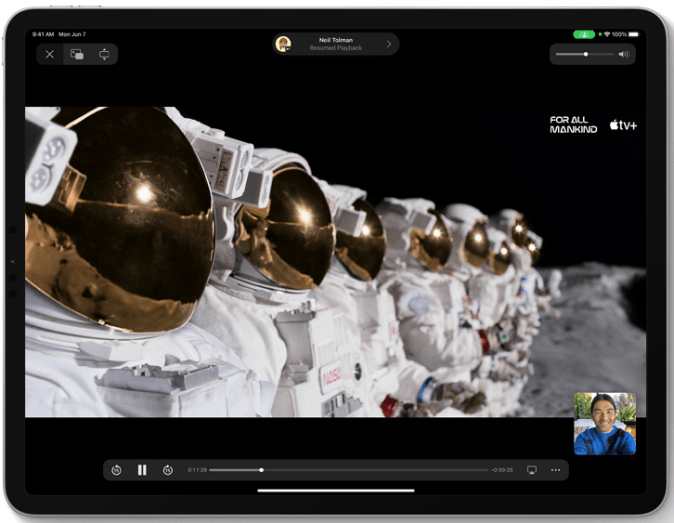
Task: Open the AirPlay output menu
Action: point(532,470)
